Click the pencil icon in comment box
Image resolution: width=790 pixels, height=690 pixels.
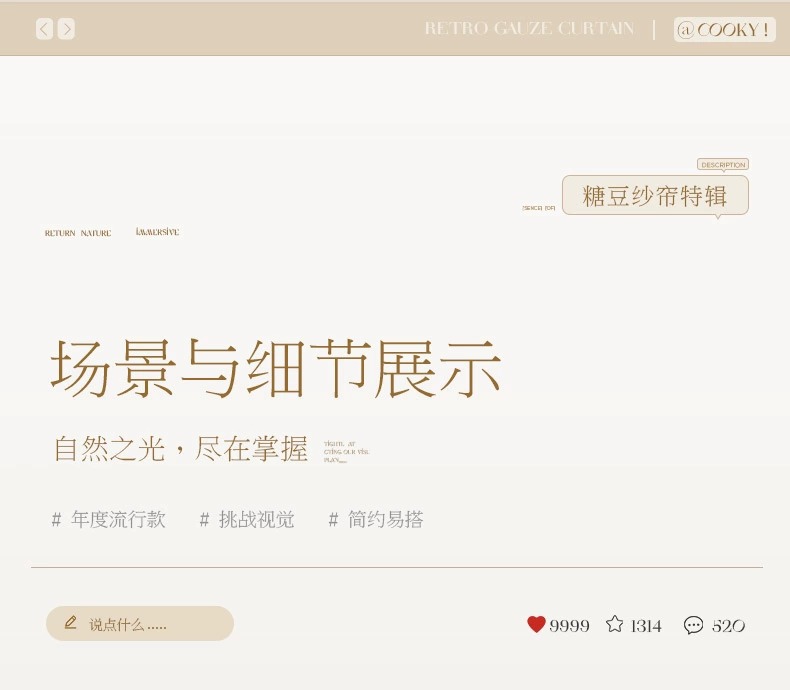(x=71, y=623)
